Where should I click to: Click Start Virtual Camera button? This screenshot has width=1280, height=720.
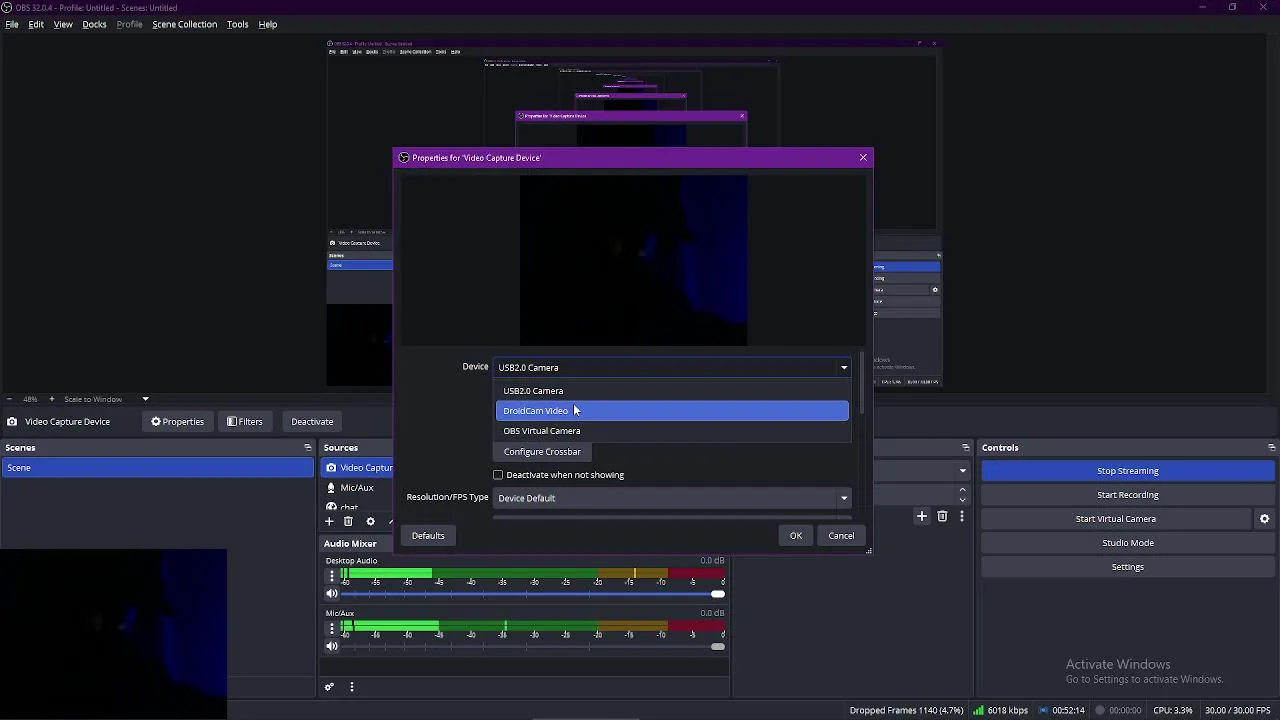click(1115, 519)
